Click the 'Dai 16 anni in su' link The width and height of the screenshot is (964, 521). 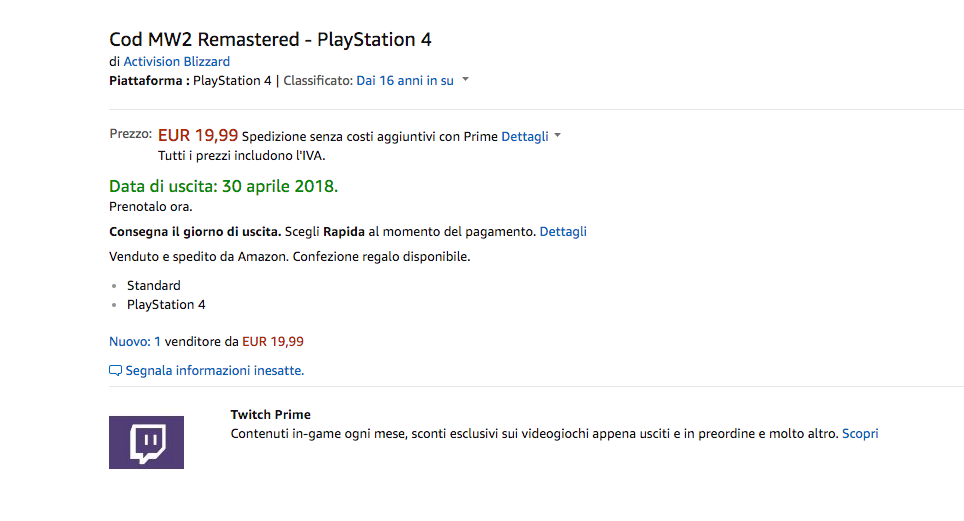point(404,80)
